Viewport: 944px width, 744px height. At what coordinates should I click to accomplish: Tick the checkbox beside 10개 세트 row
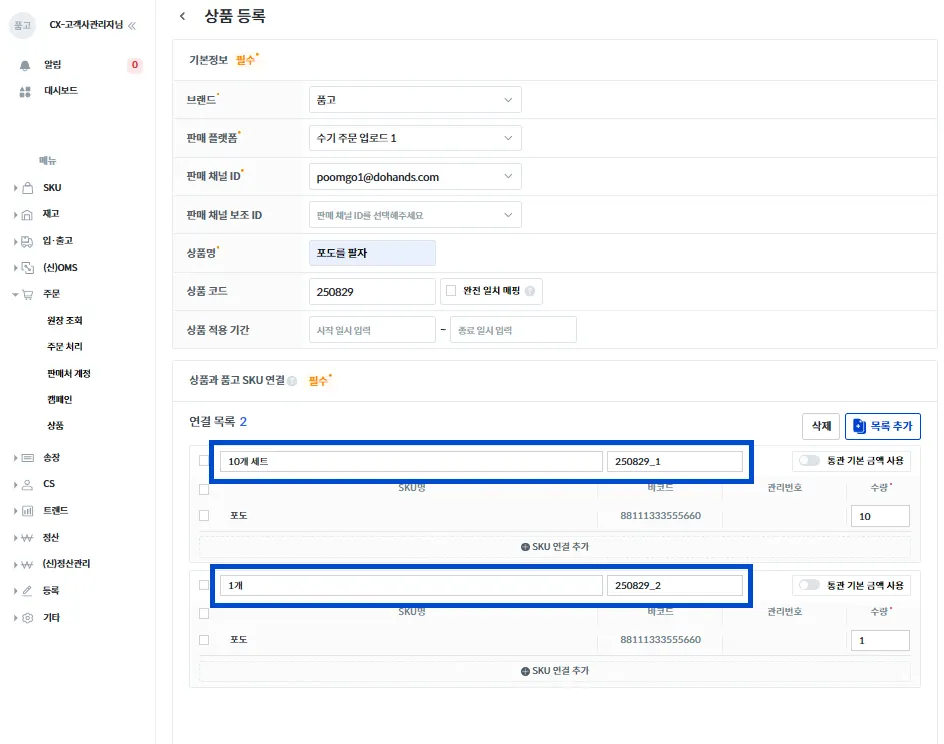click(x=203, y=460)
